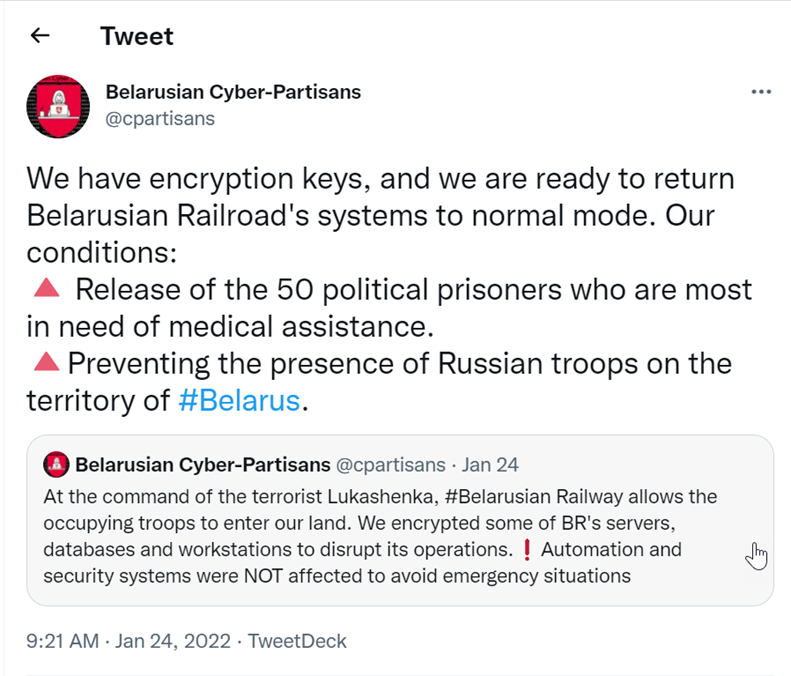Image resolution: width=791 pixels, height=676 pixels.
Task: Click the red triangle before "Preventing"
Action: coord(46,362)
